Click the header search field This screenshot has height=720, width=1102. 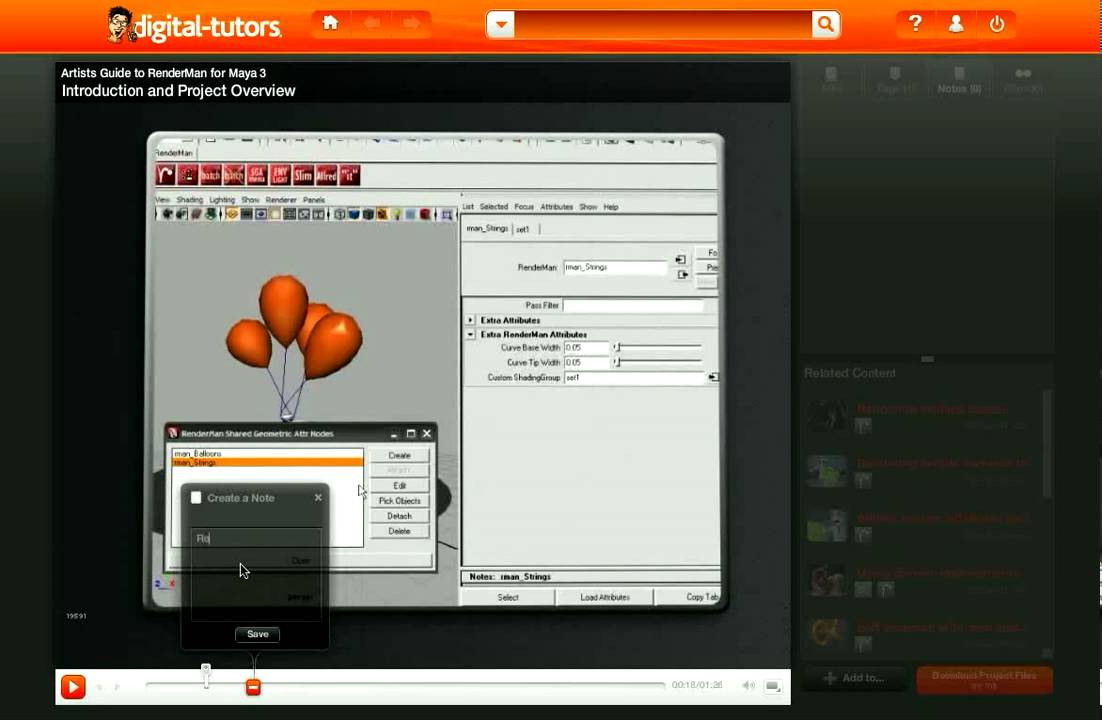click(x=663, y=25)
